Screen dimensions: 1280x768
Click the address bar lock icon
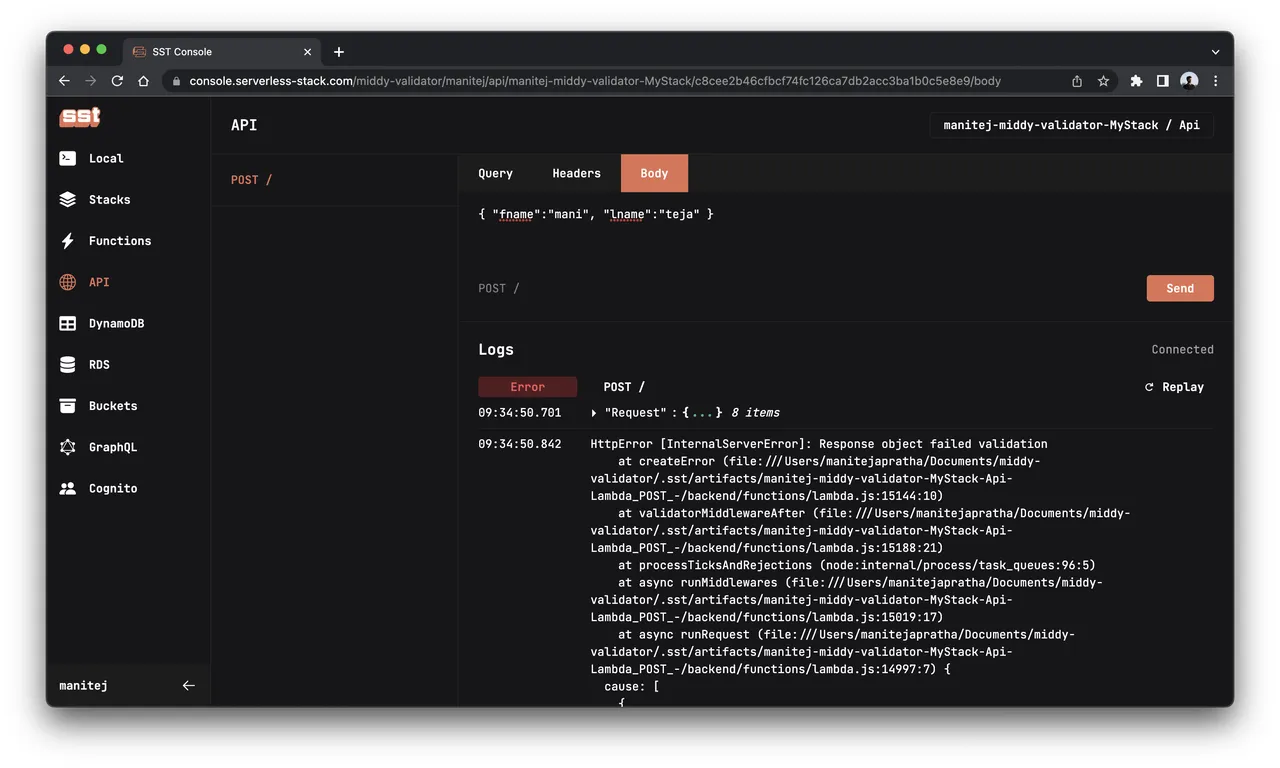pyautogui.click(x=176, y=81)
